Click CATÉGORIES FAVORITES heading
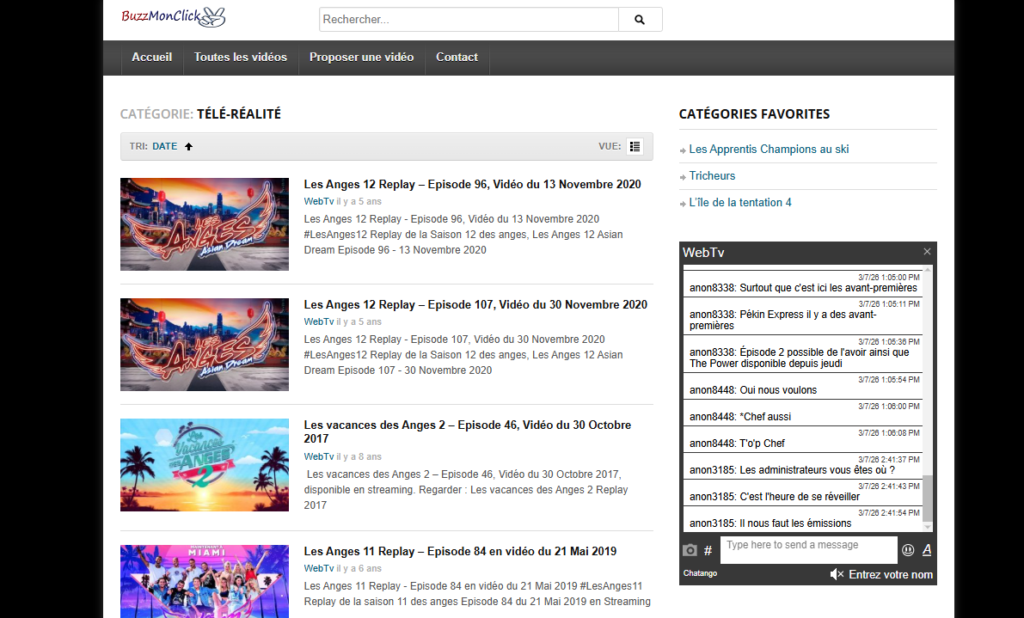 [x=754, y=114]
